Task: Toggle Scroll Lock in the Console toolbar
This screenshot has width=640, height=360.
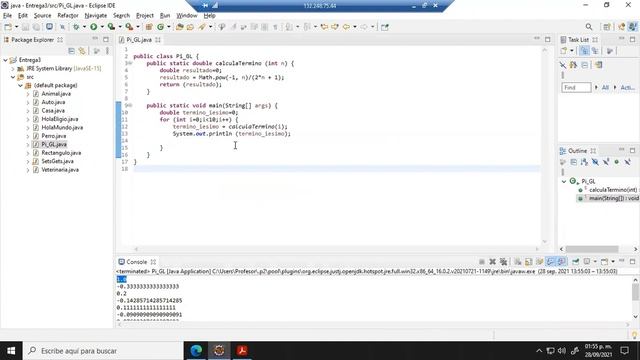Action: (529, 262)
